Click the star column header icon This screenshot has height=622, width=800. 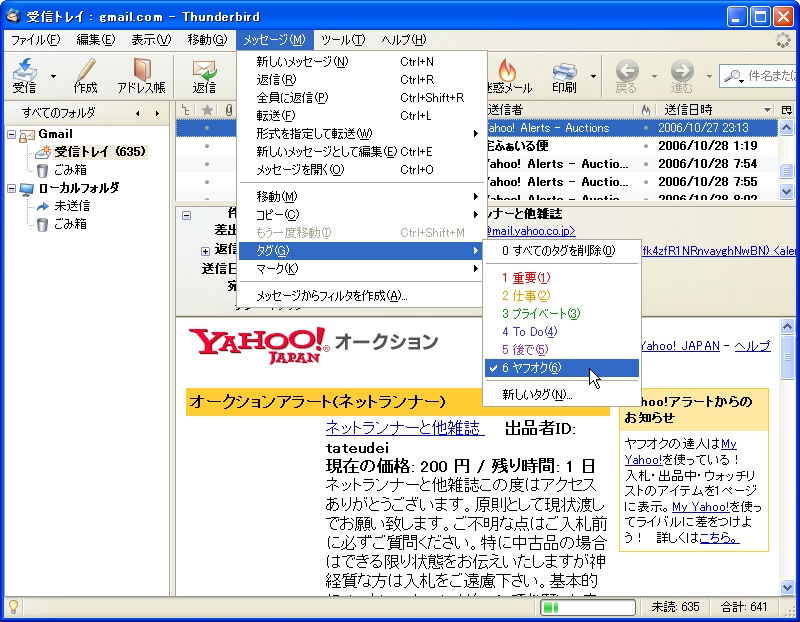coord(207,110)
